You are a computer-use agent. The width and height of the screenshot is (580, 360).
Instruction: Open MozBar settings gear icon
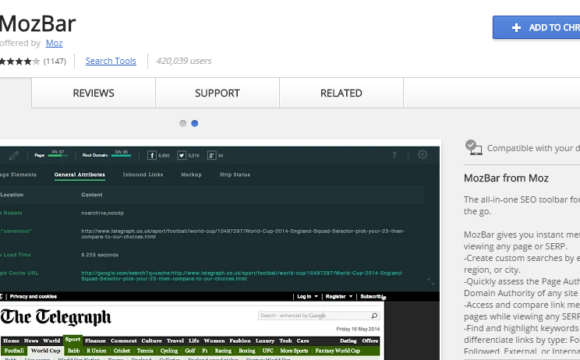click(x=422, y=155)
